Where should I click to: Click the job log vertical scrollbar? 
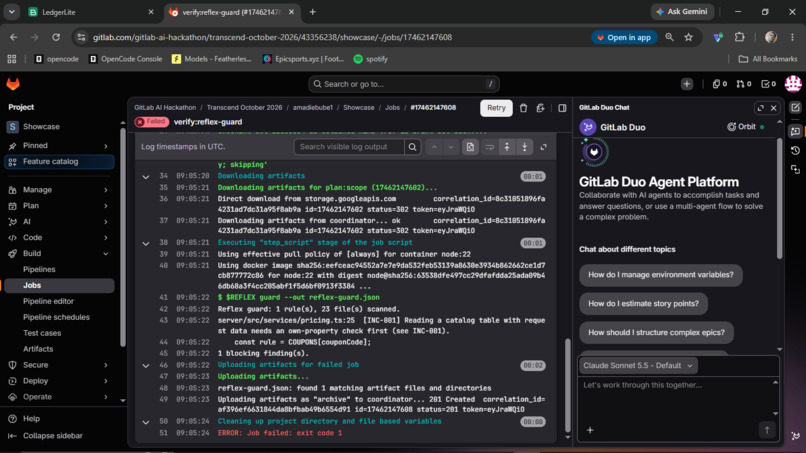[x=567, y=385]
